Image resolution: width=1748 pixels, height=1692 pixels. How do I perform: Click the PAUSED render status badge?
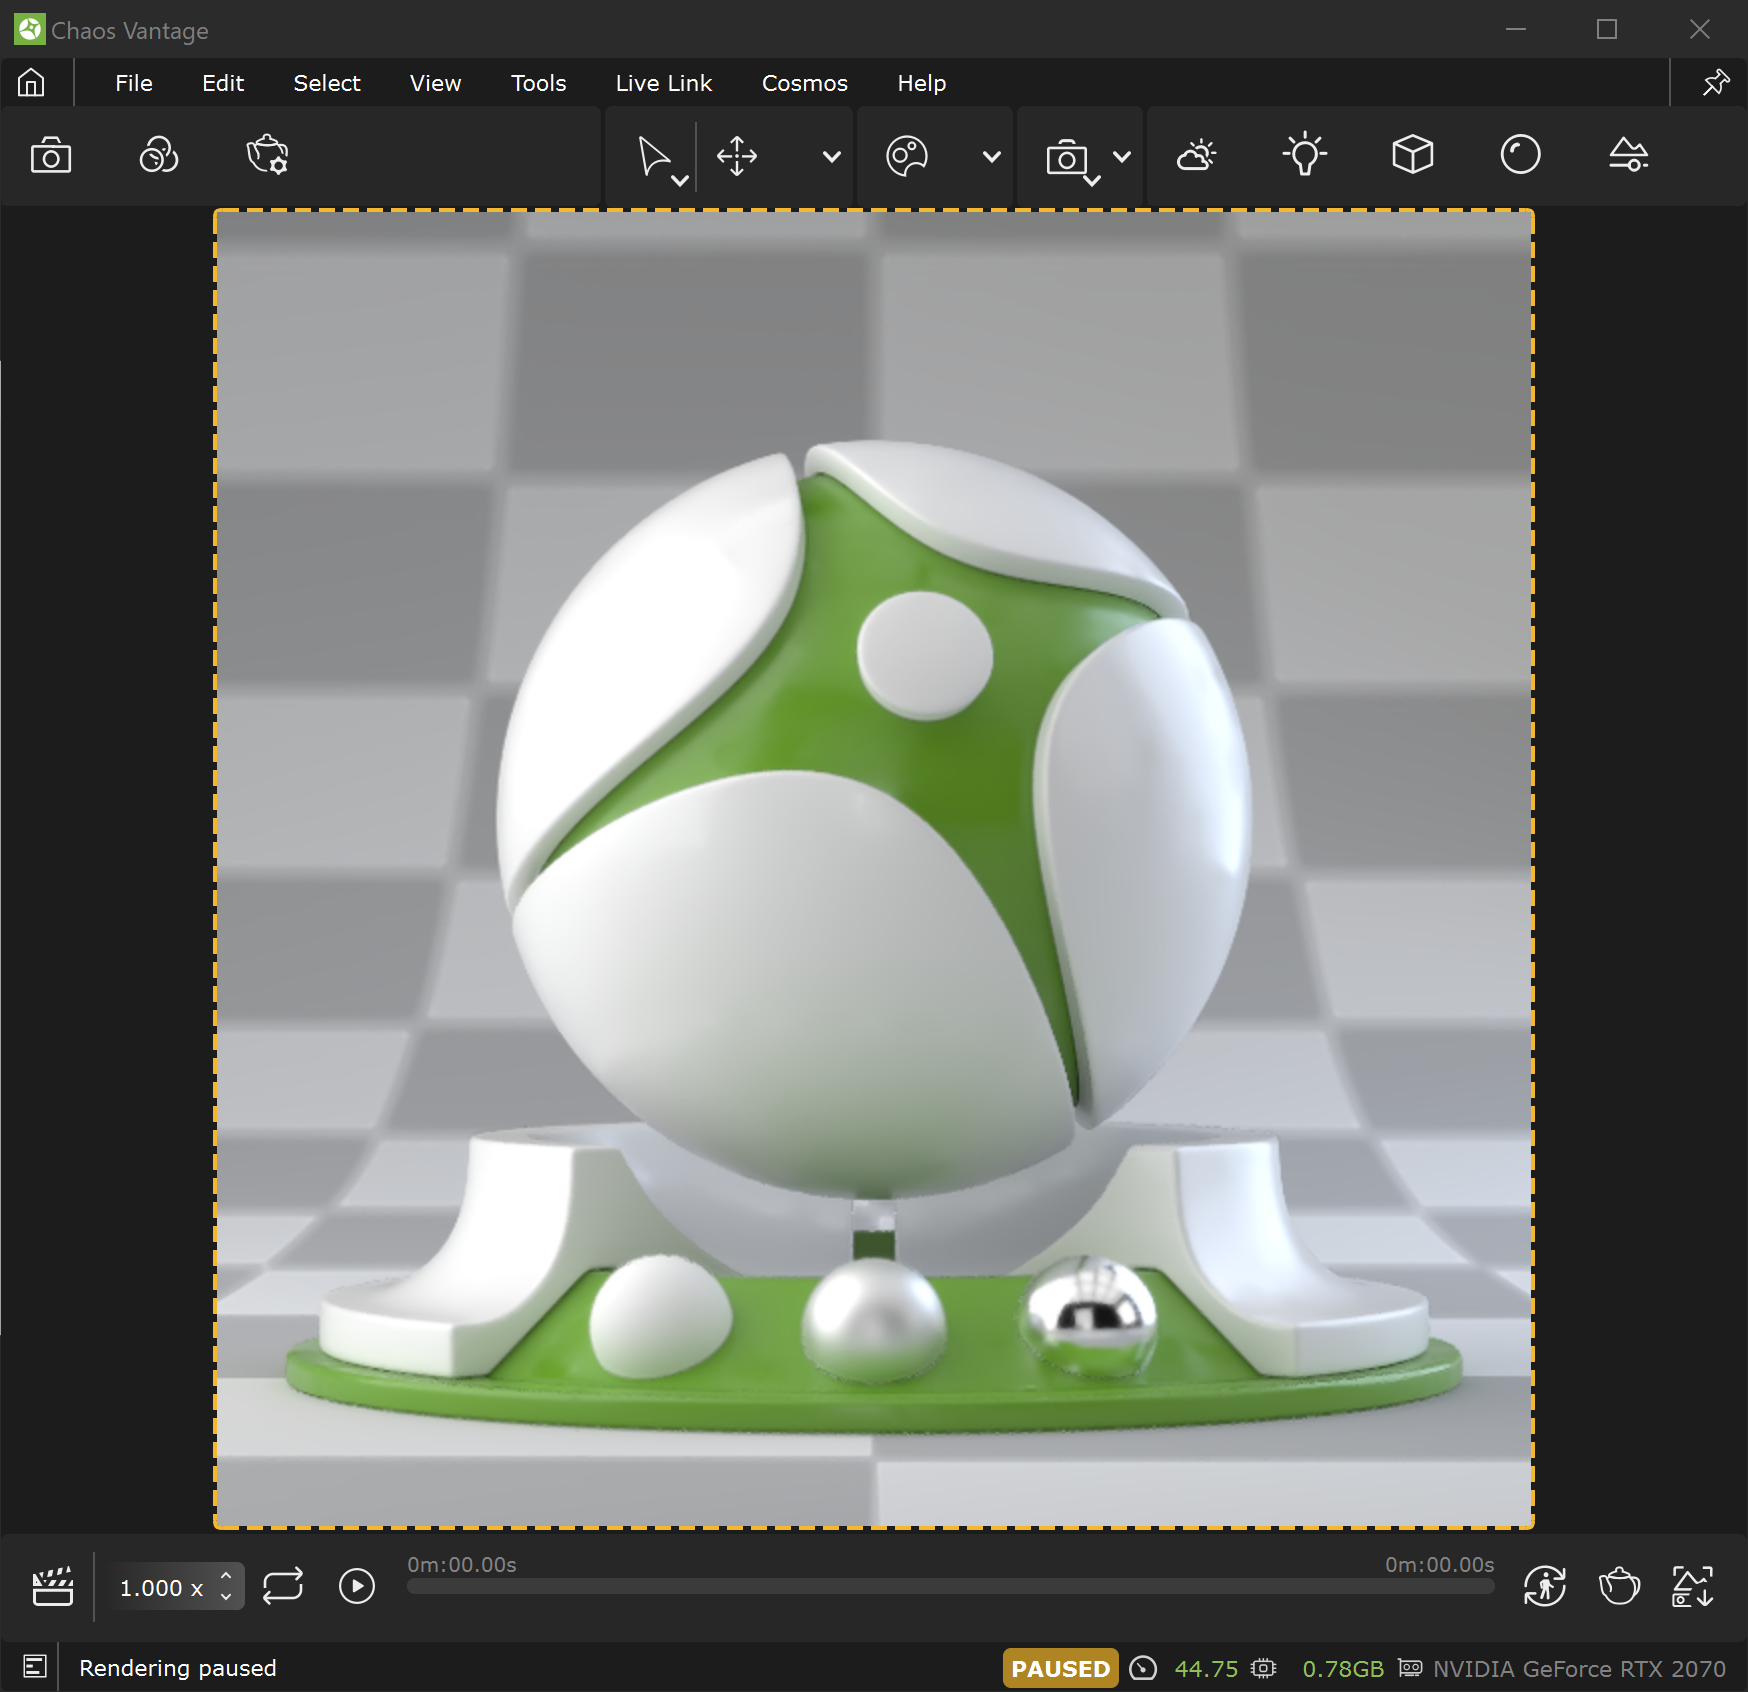click(1060, 1668)
